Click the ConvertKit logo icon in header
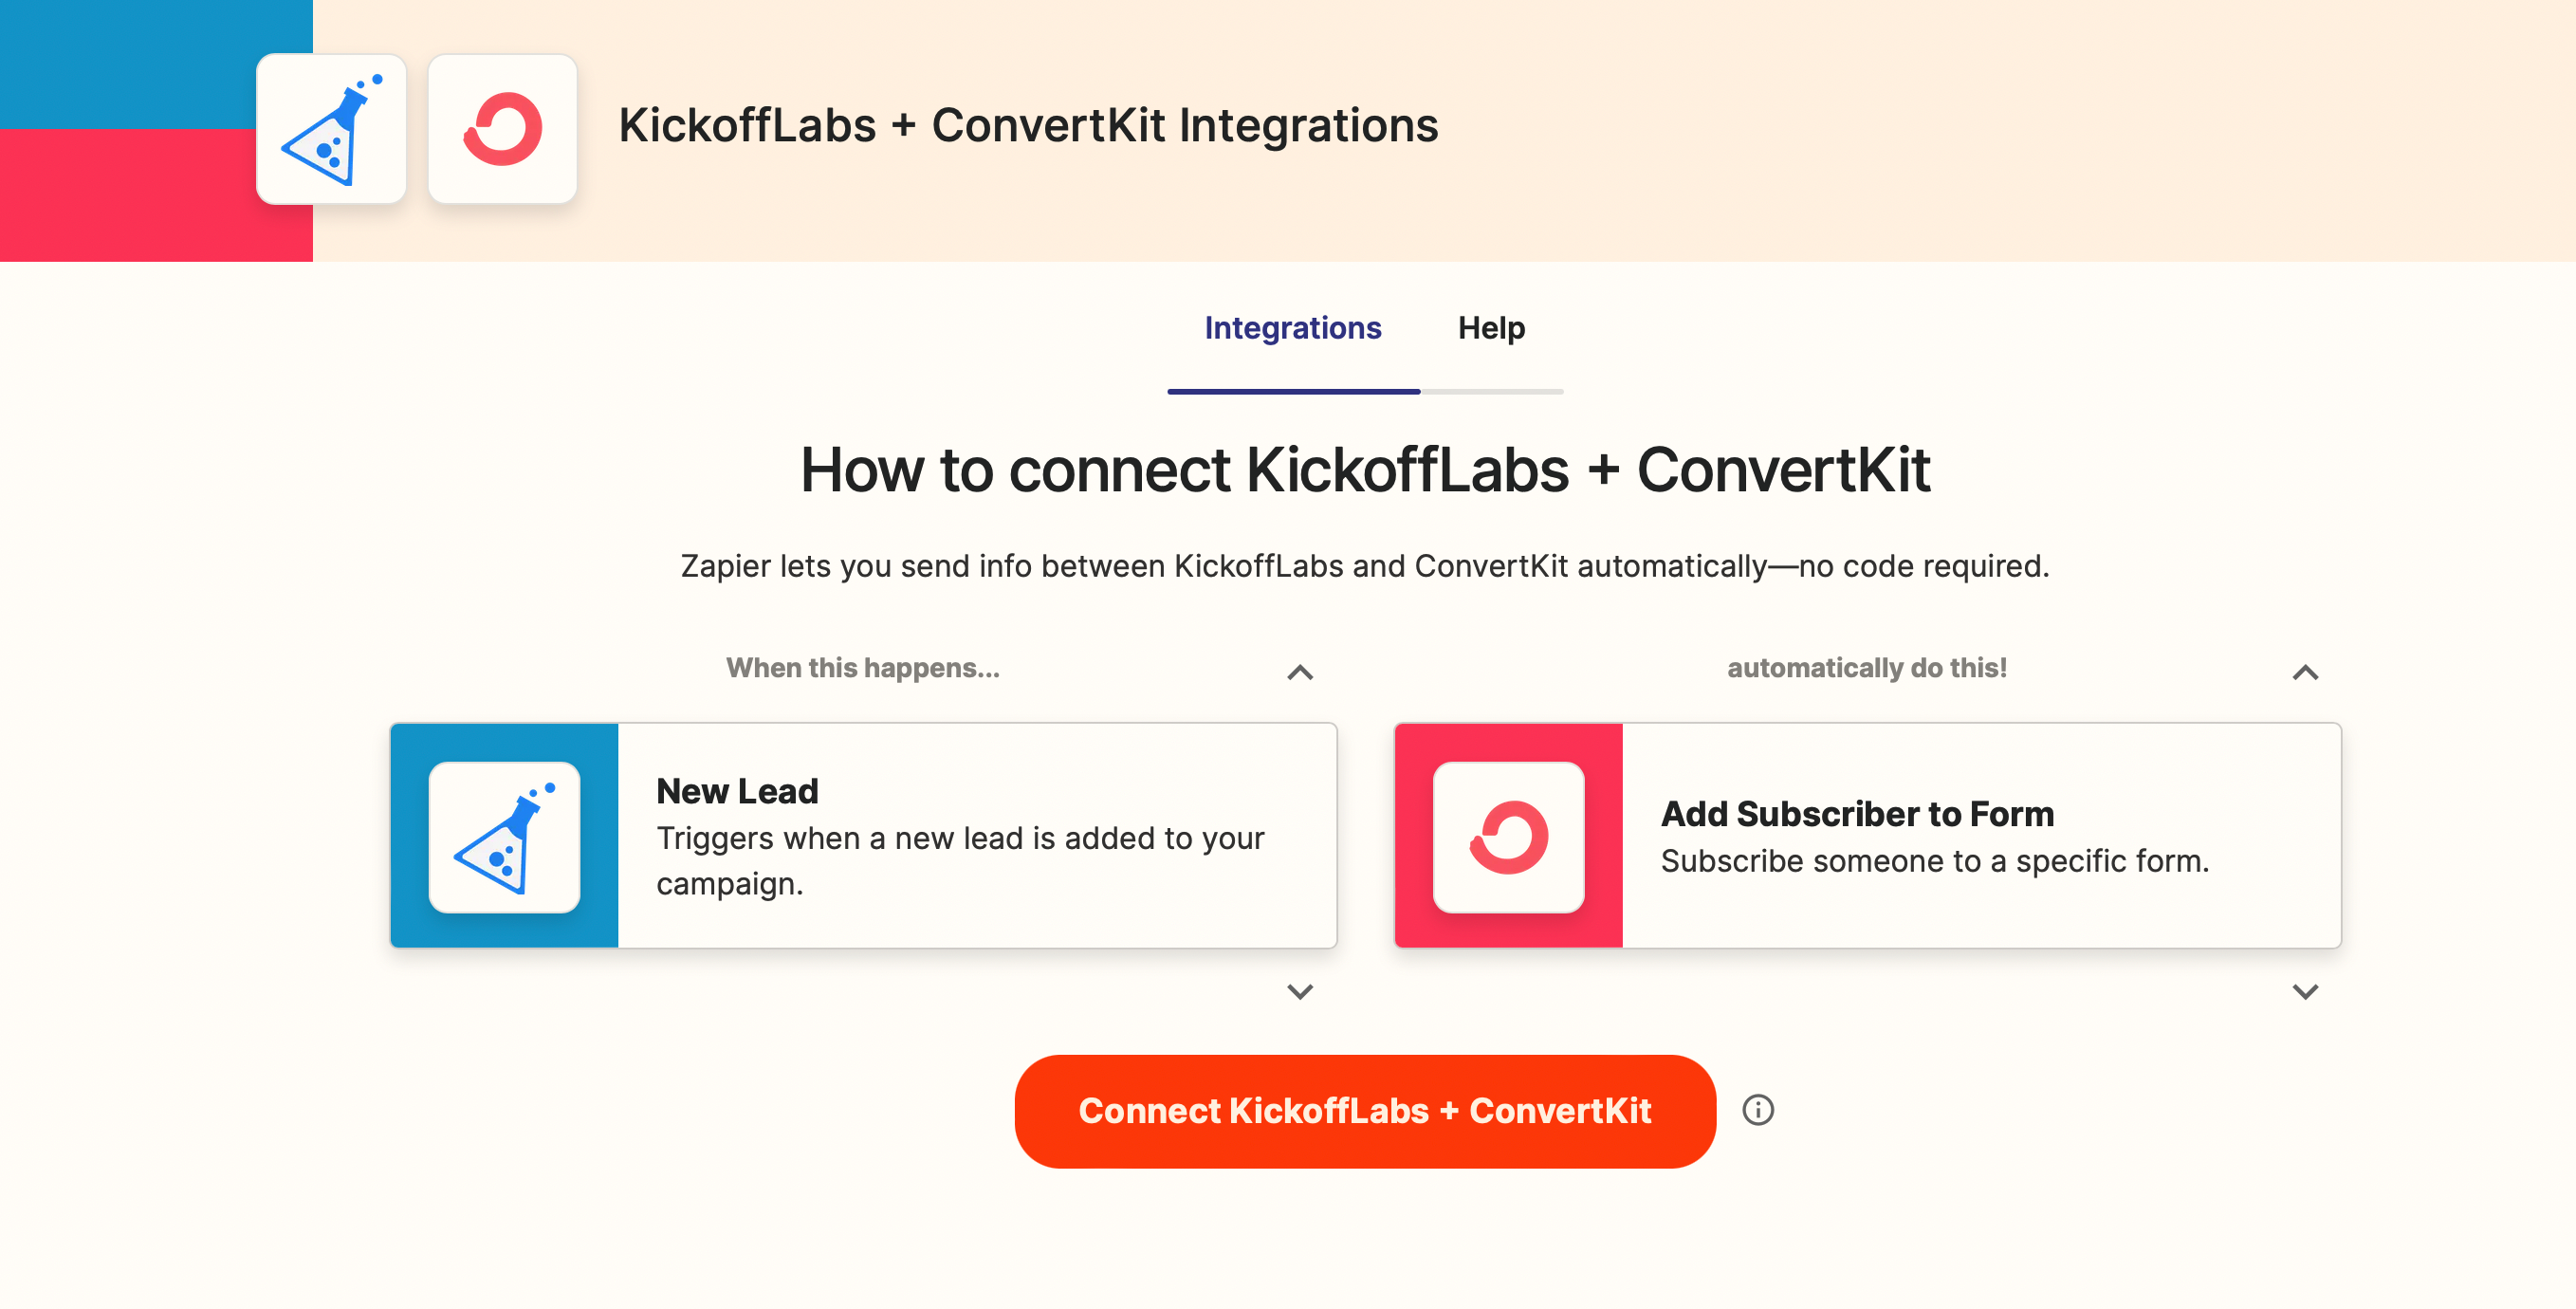Image resolution: width=2576 pixels, height=1309 pixels. (502, 130)
